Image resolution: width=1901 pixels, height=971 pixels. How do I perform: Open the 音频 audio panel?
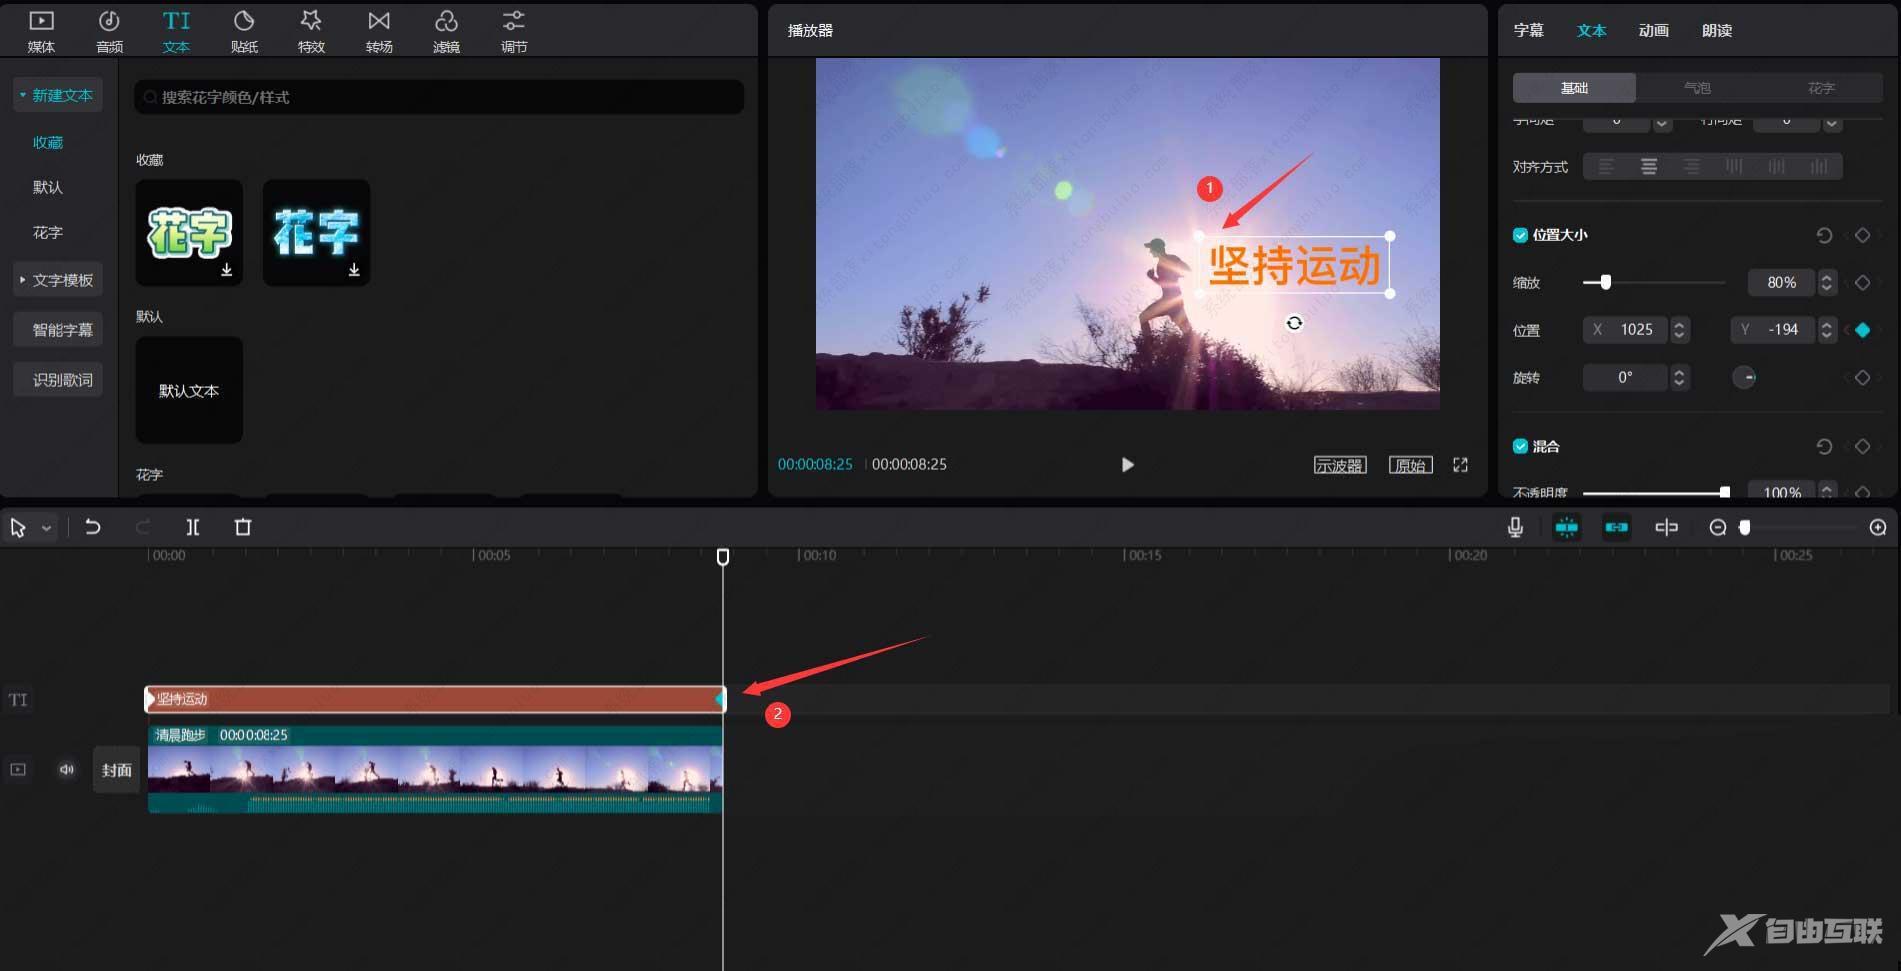click(109, 31)
